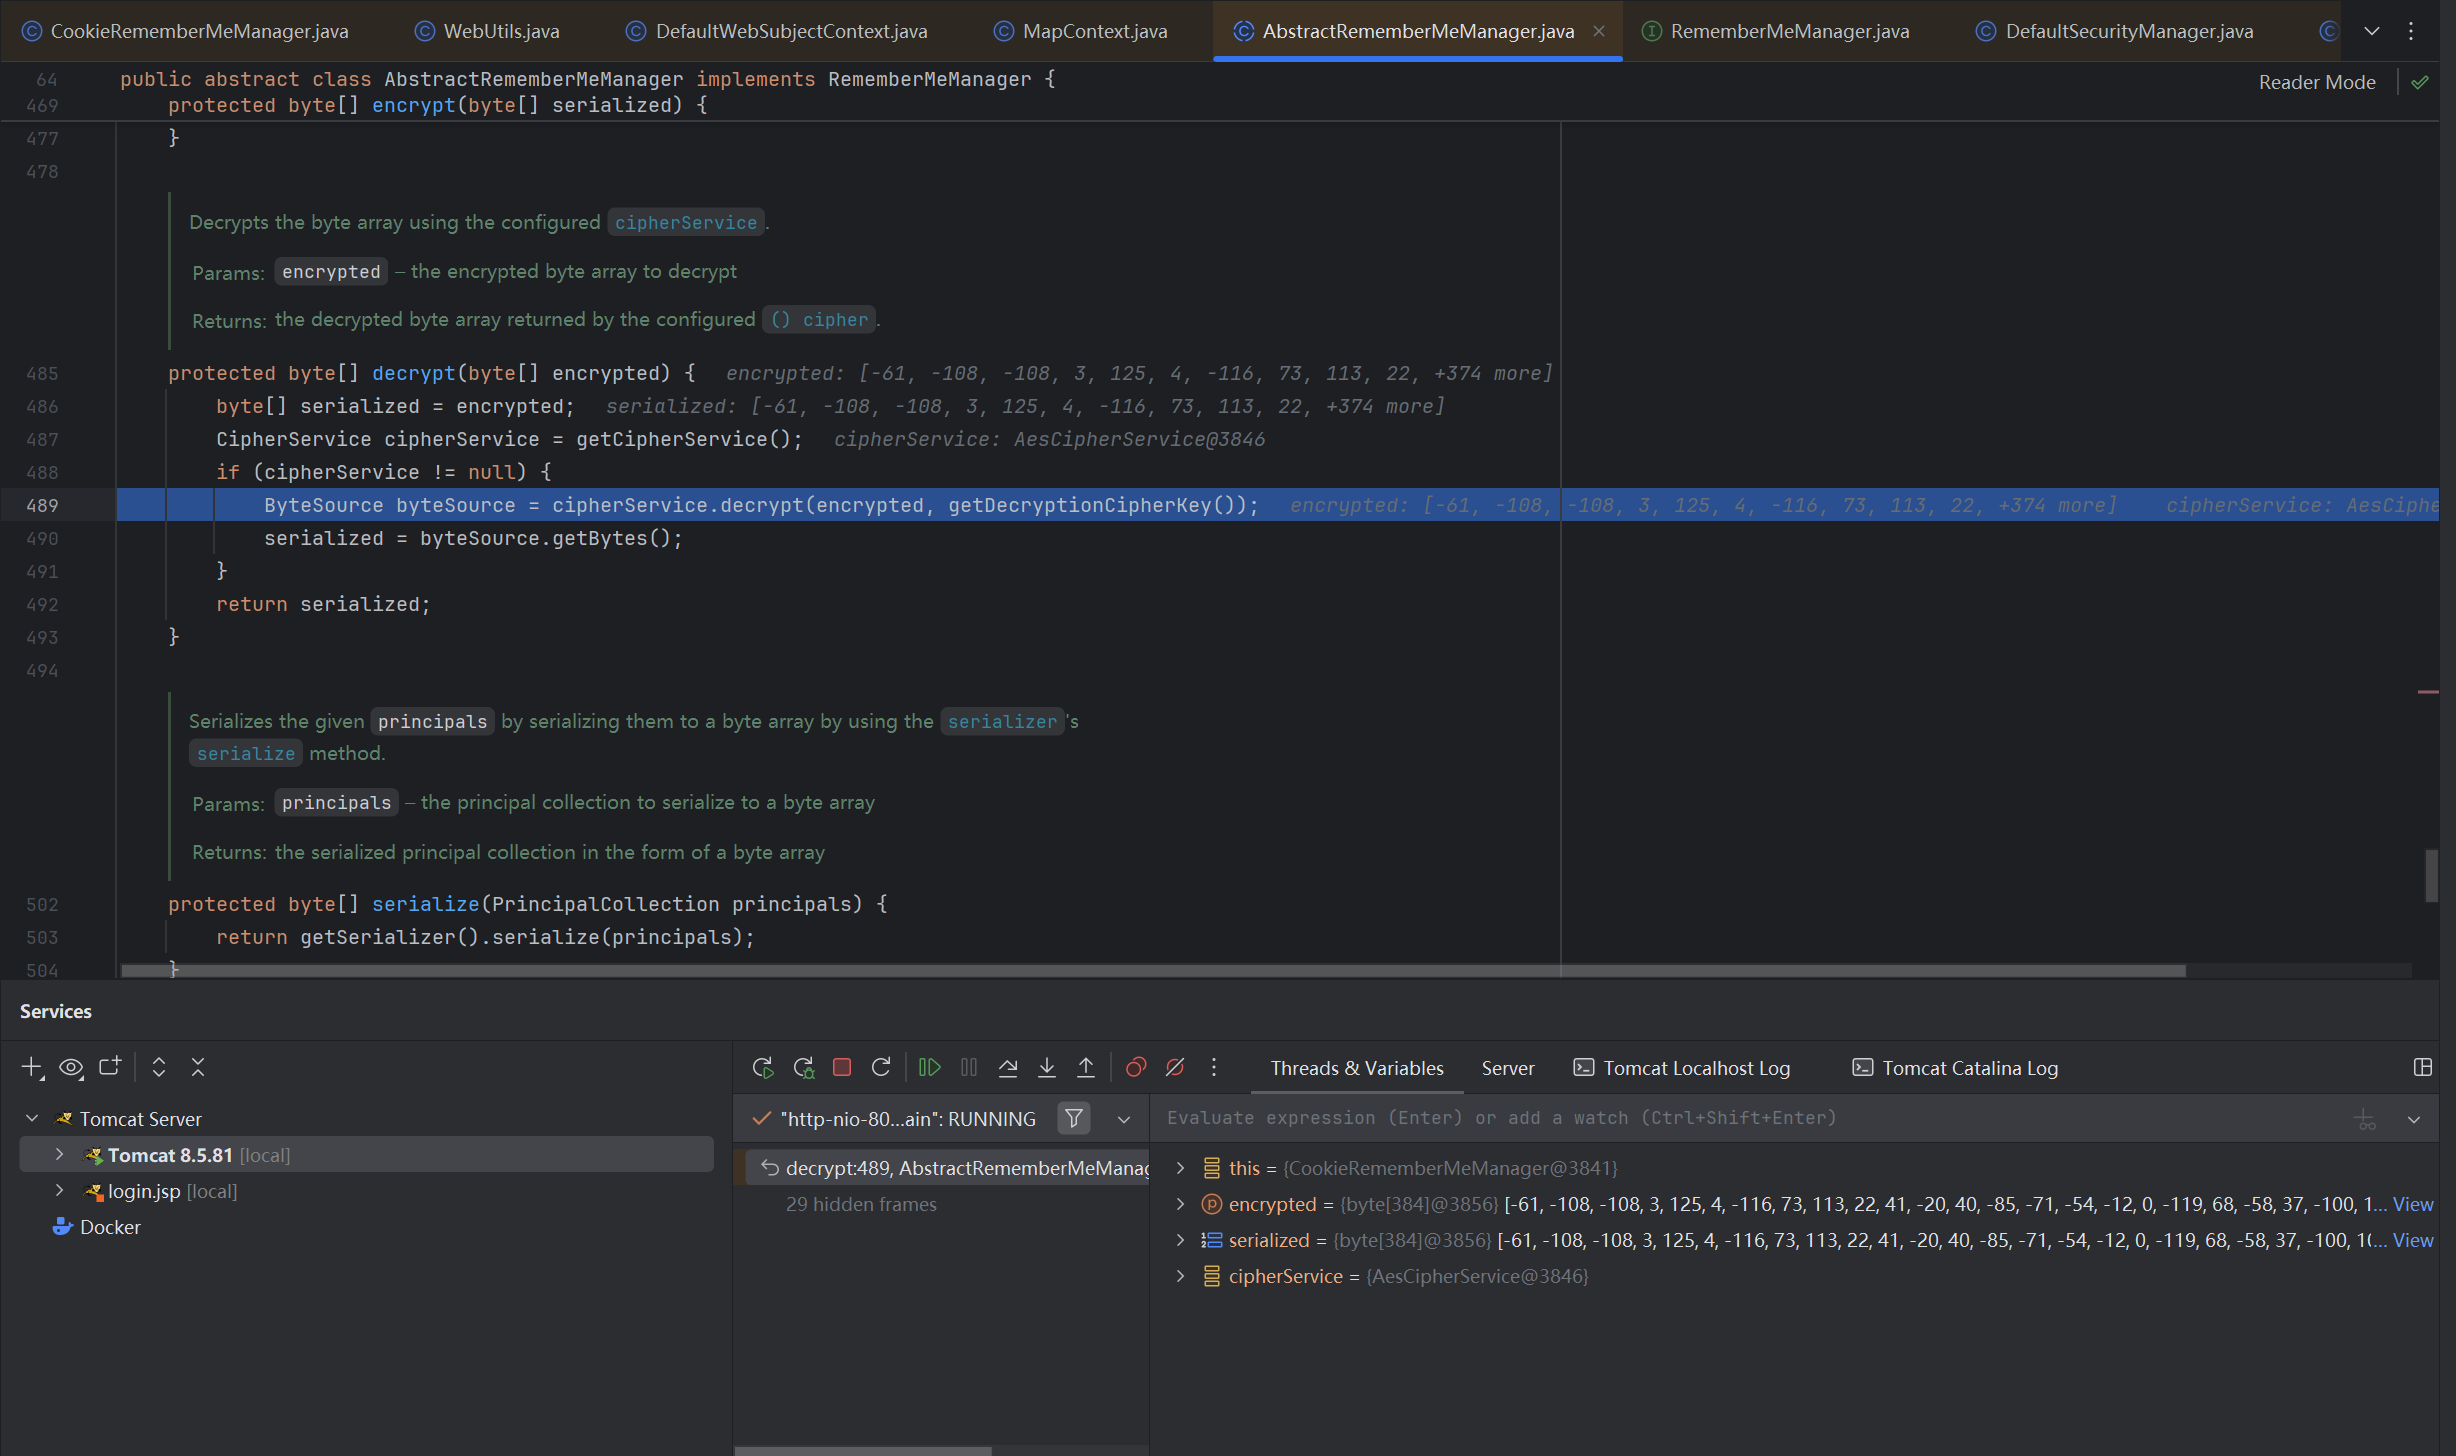
Task: Click View link for the encrypted array
Action: [2412, 1204]
